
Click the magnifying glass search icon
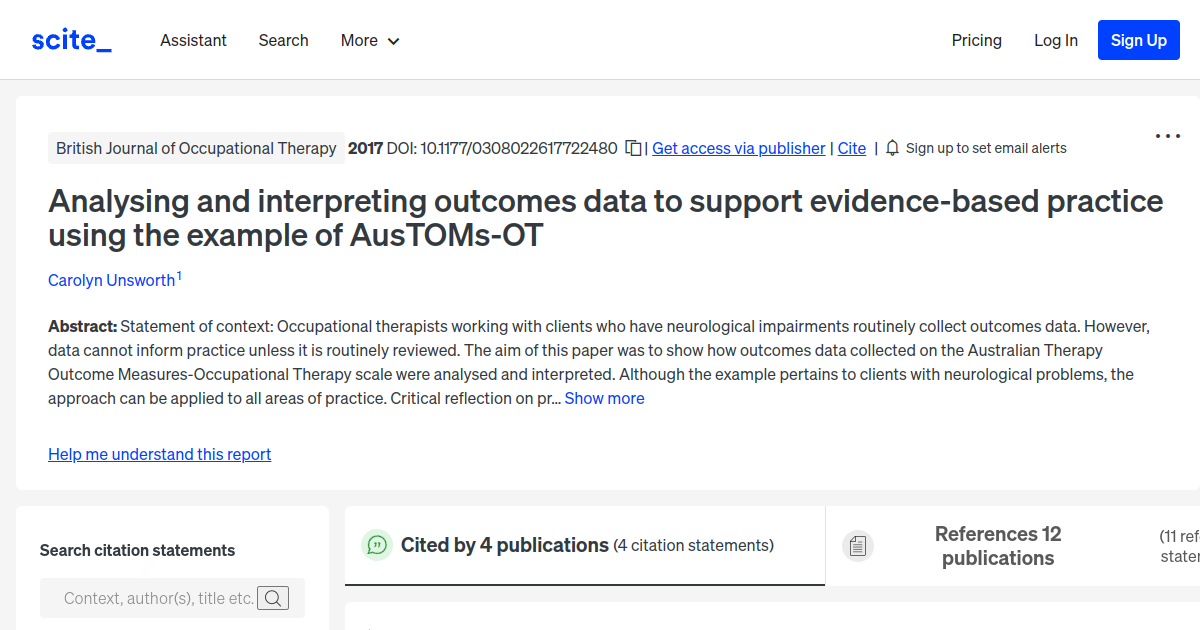pyautogui.click(x=272, y=597)
